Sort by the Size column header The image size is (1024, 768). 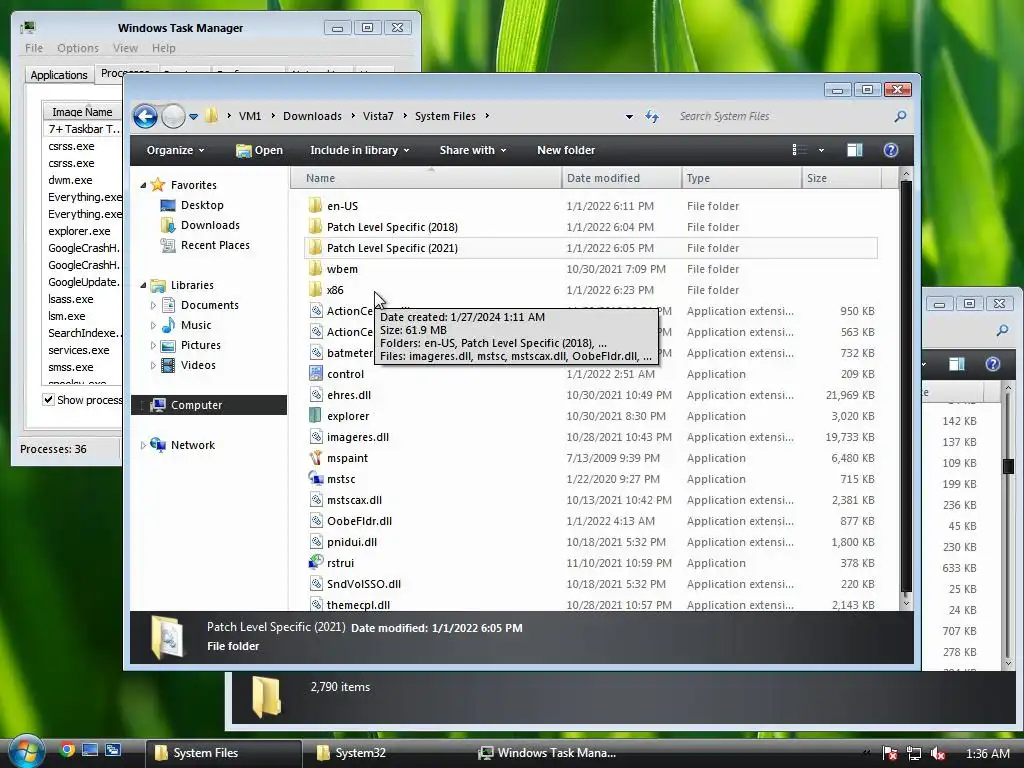tap(841, 178)
